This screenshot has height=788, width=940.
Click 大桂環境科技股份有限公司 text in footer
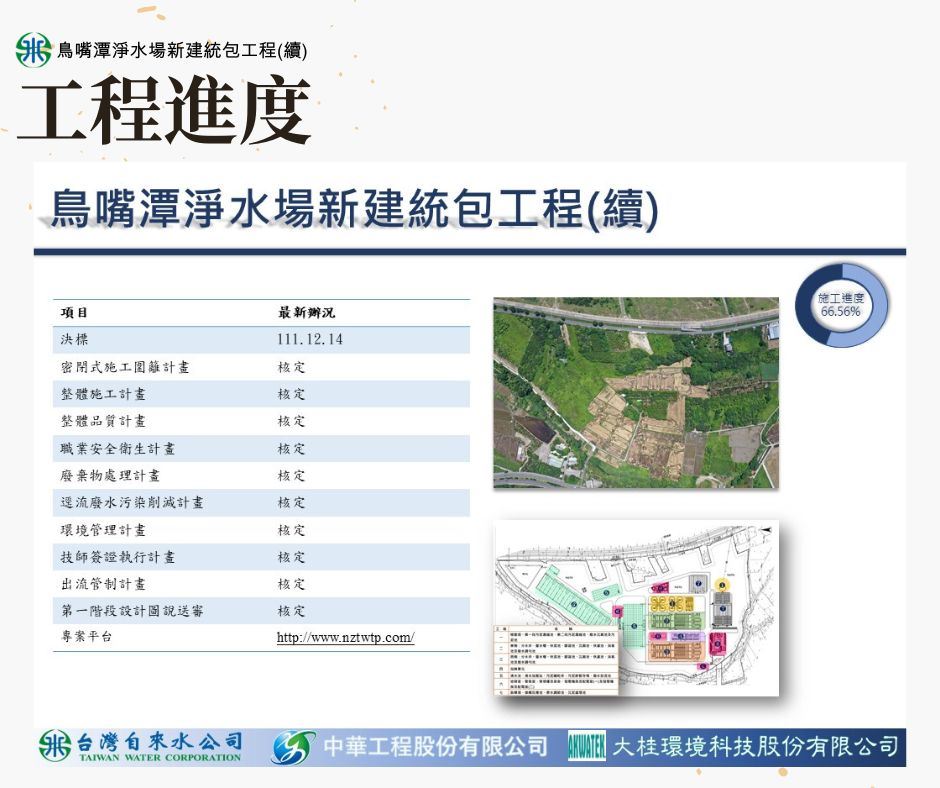click(x=754, y=747)
